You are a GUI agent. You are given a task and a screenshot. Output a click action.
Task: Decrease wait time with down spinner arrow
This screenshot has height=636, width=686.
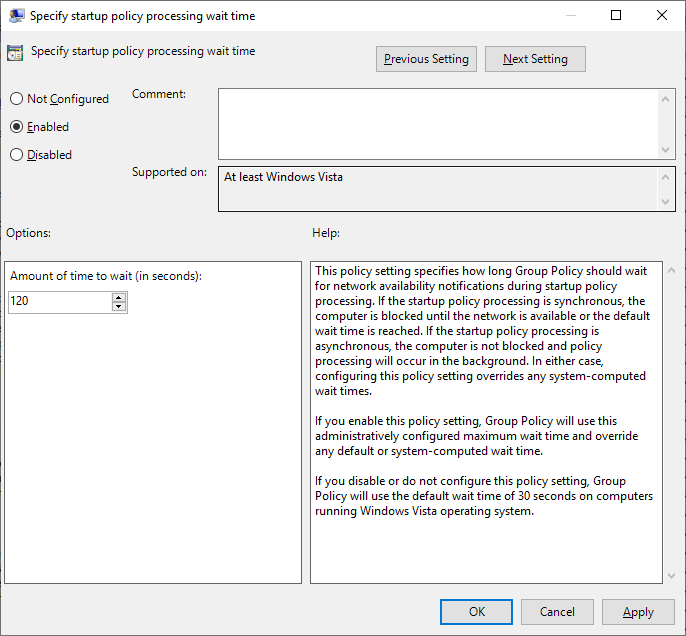(x=119, y=307)
